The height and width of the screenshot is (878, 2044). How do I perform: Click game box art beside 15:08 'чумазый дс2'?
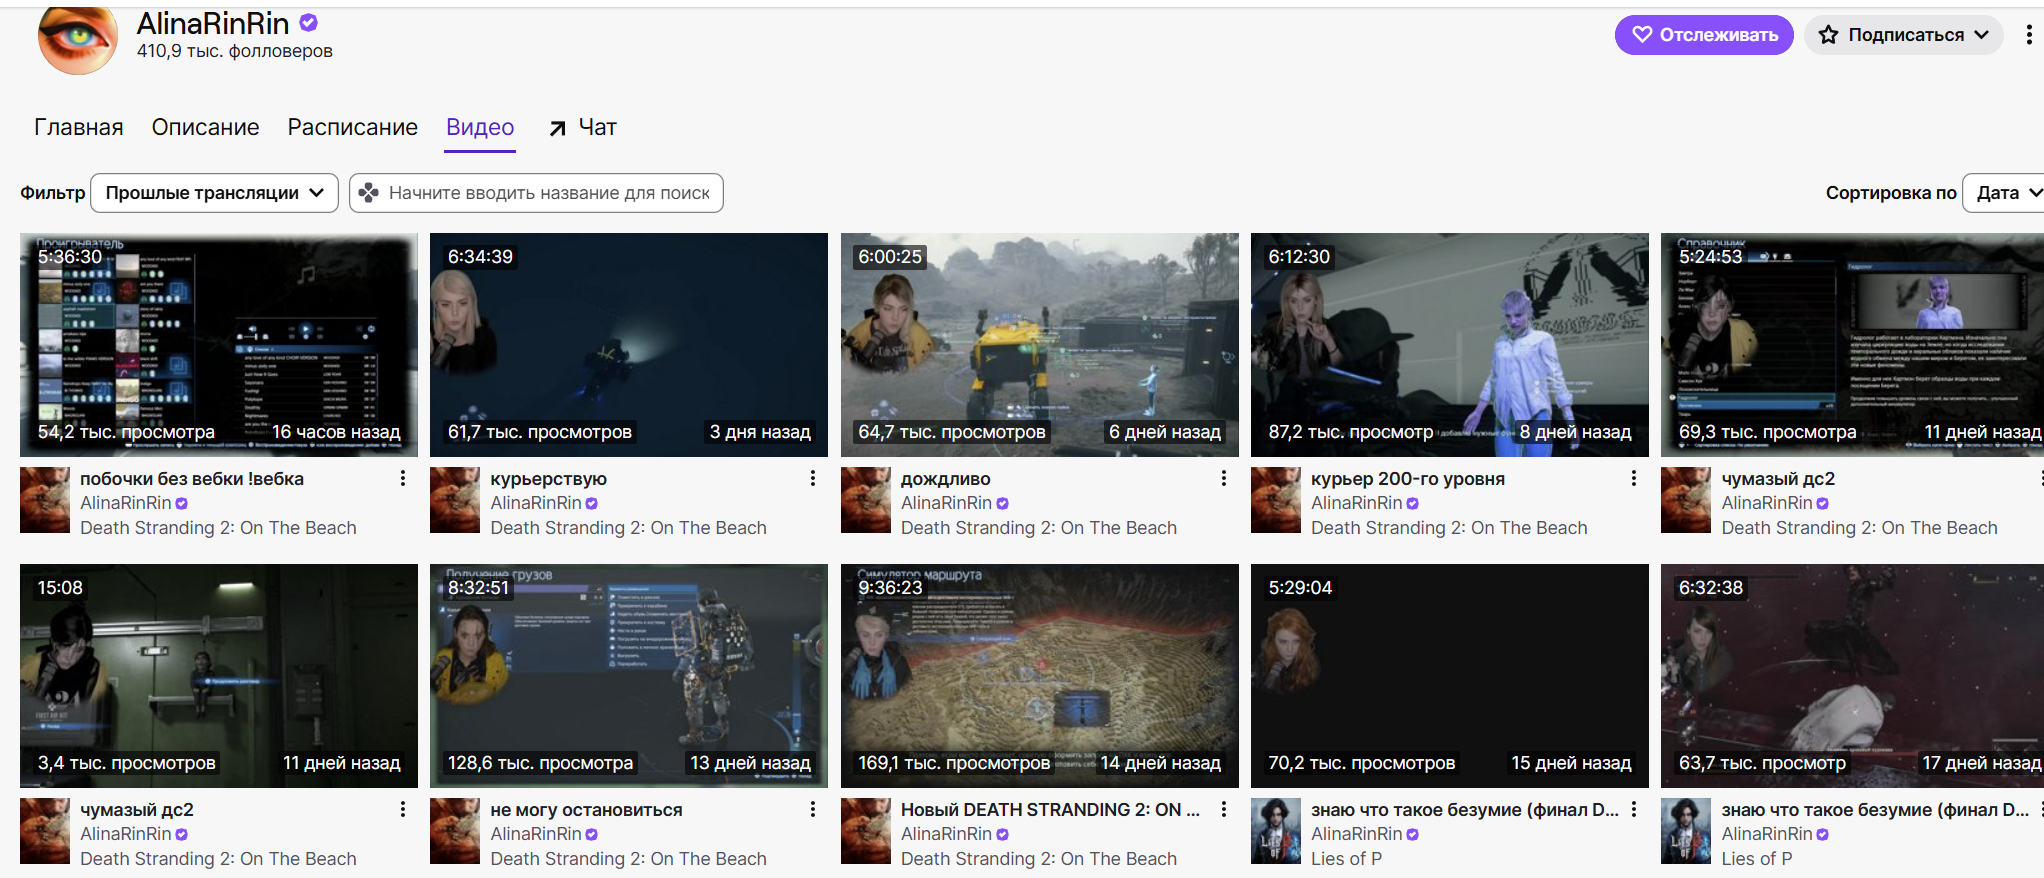[x=45, y=831]
